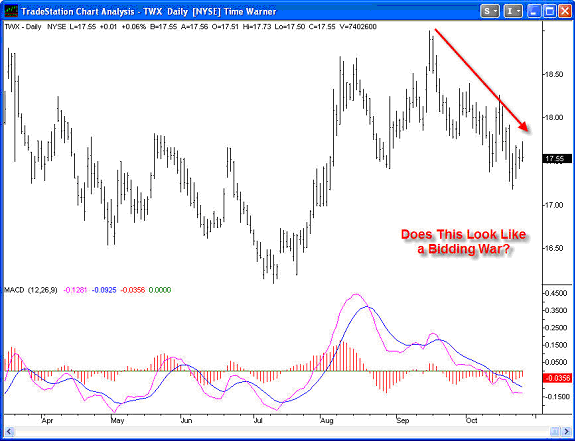Image resolution: width=575 pixels, height=441 pixels.
Task: Click the Apr date axis label
Action: 47,421
